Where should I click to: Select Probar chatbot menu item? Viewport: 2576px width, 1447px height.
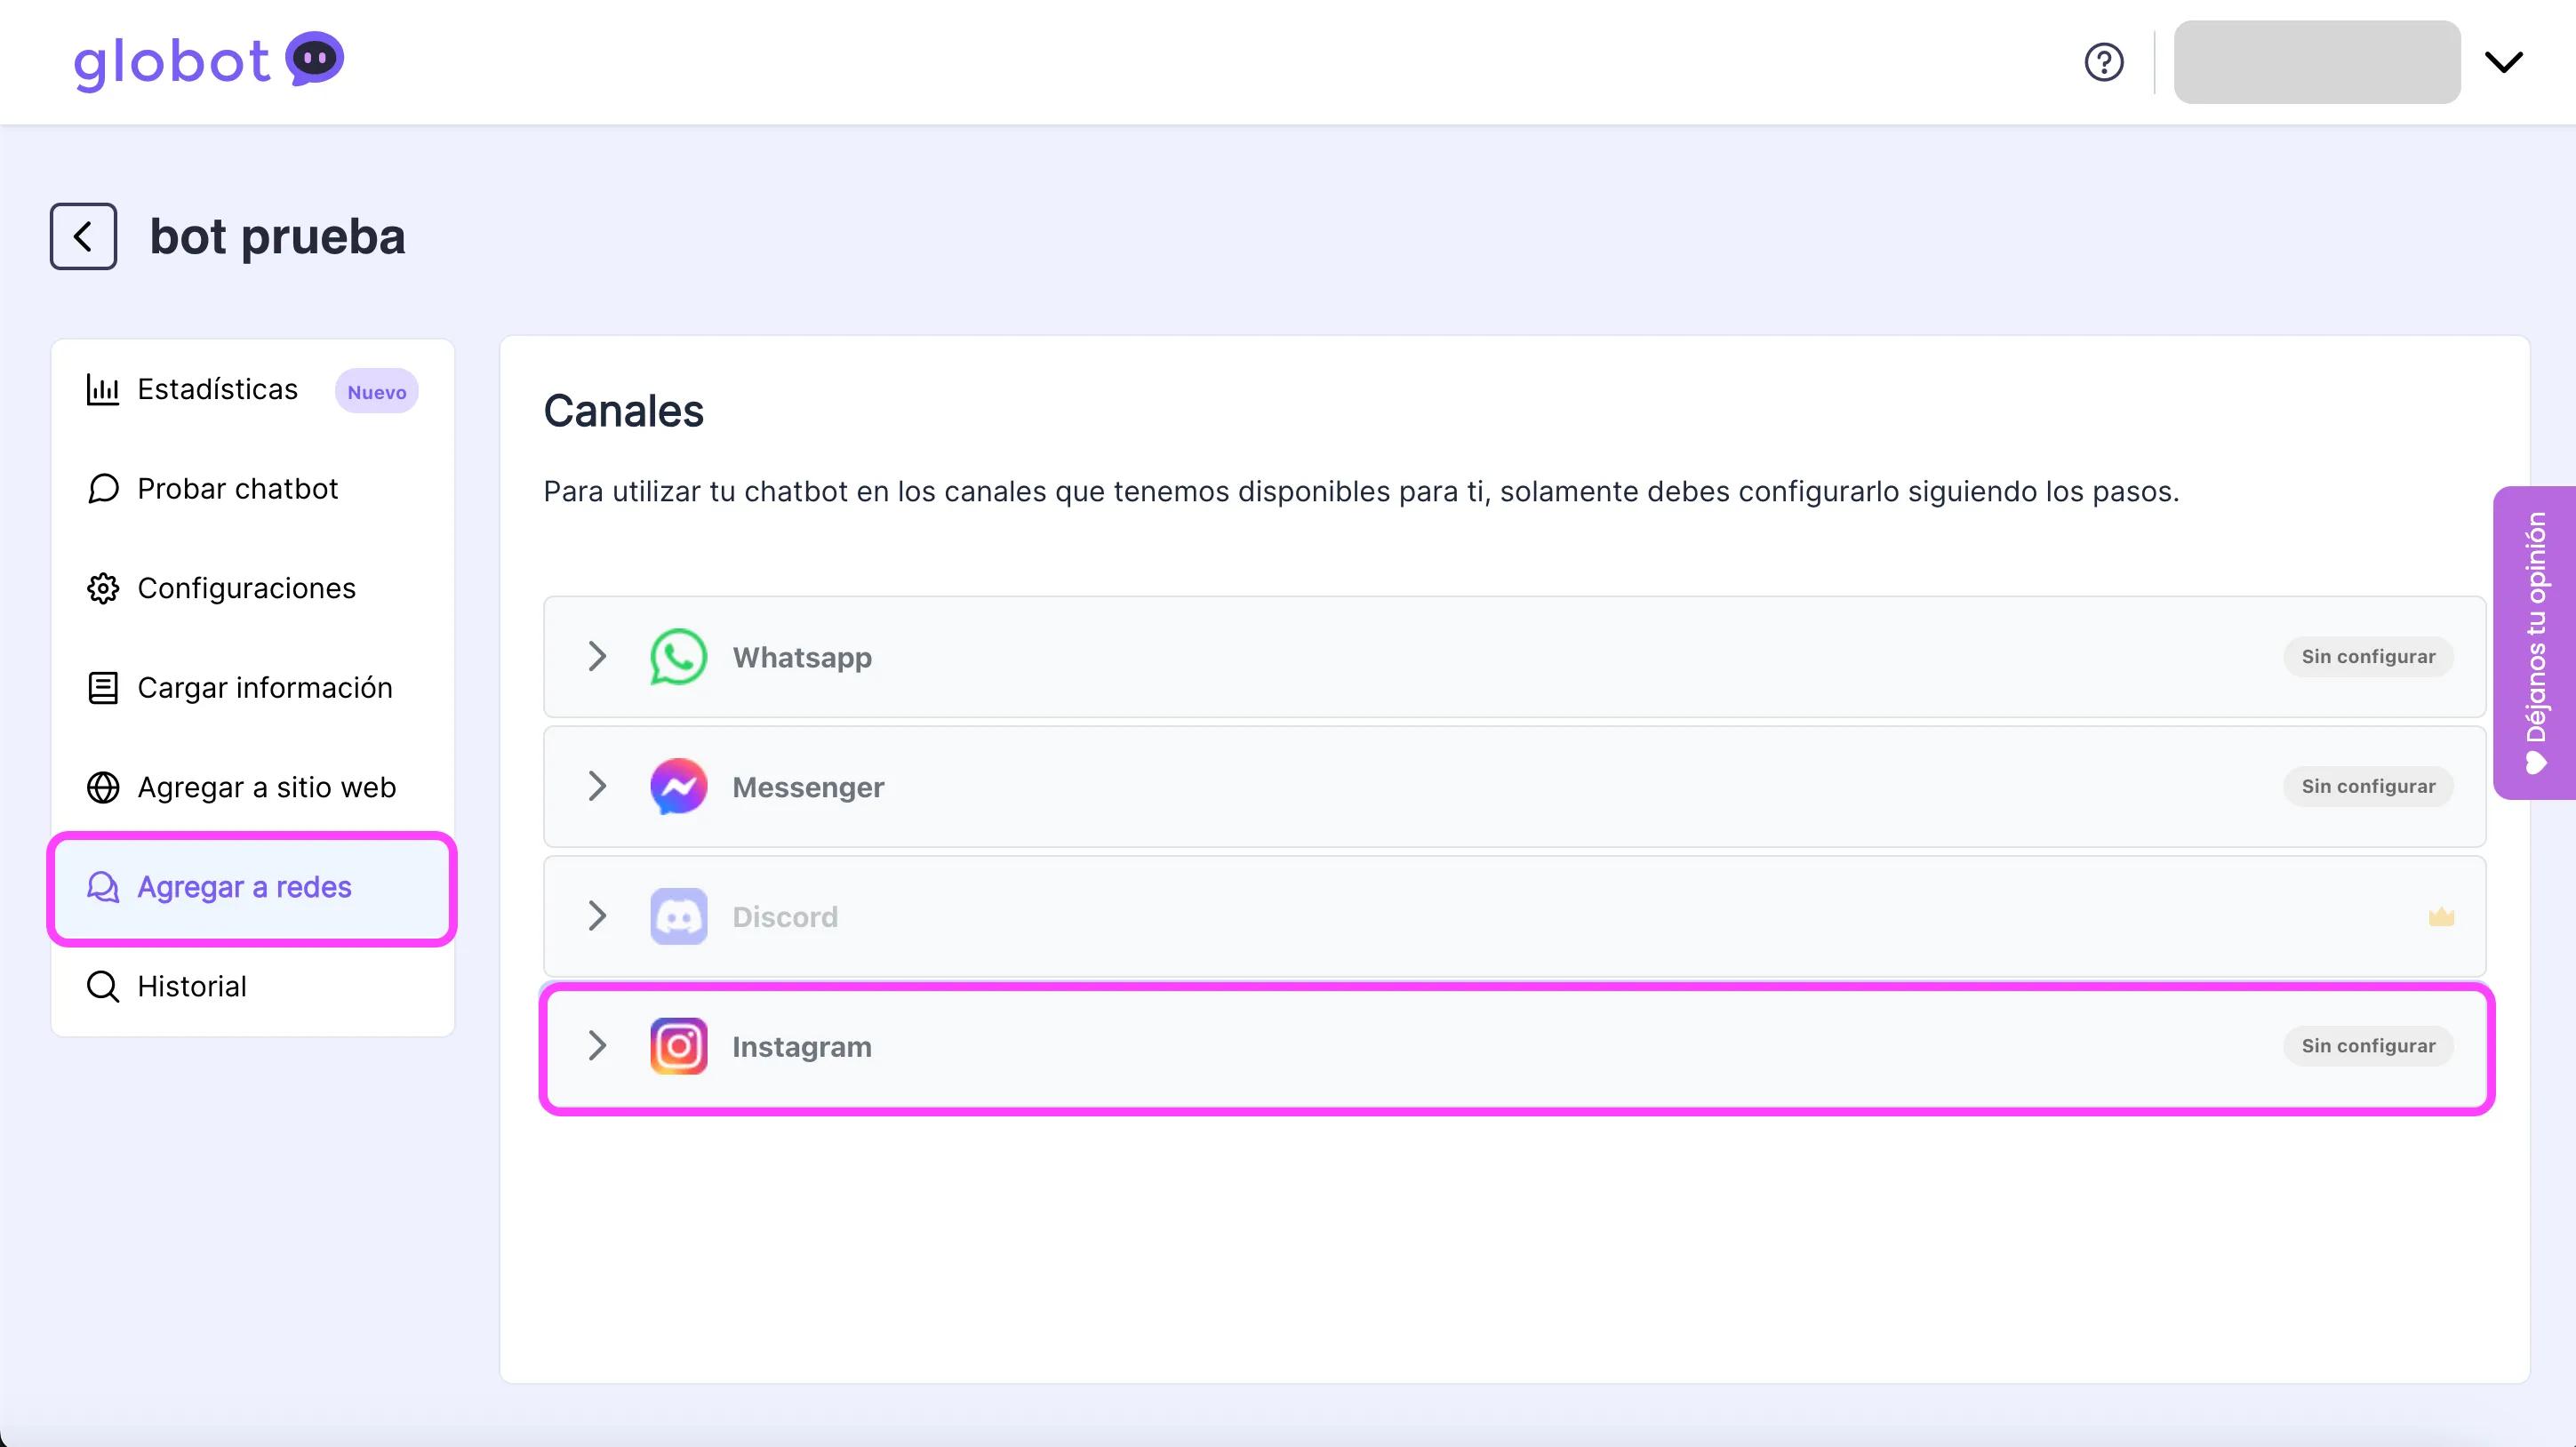pyautogui.click(x=237, y=489)
